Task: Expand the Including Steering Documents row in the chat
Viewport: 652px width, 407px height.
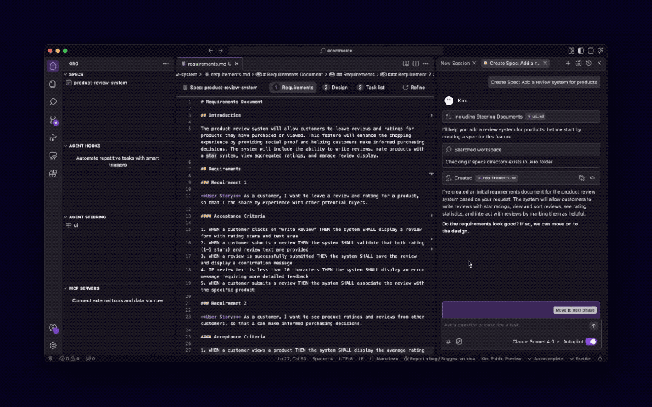Action: coord(521,116)
